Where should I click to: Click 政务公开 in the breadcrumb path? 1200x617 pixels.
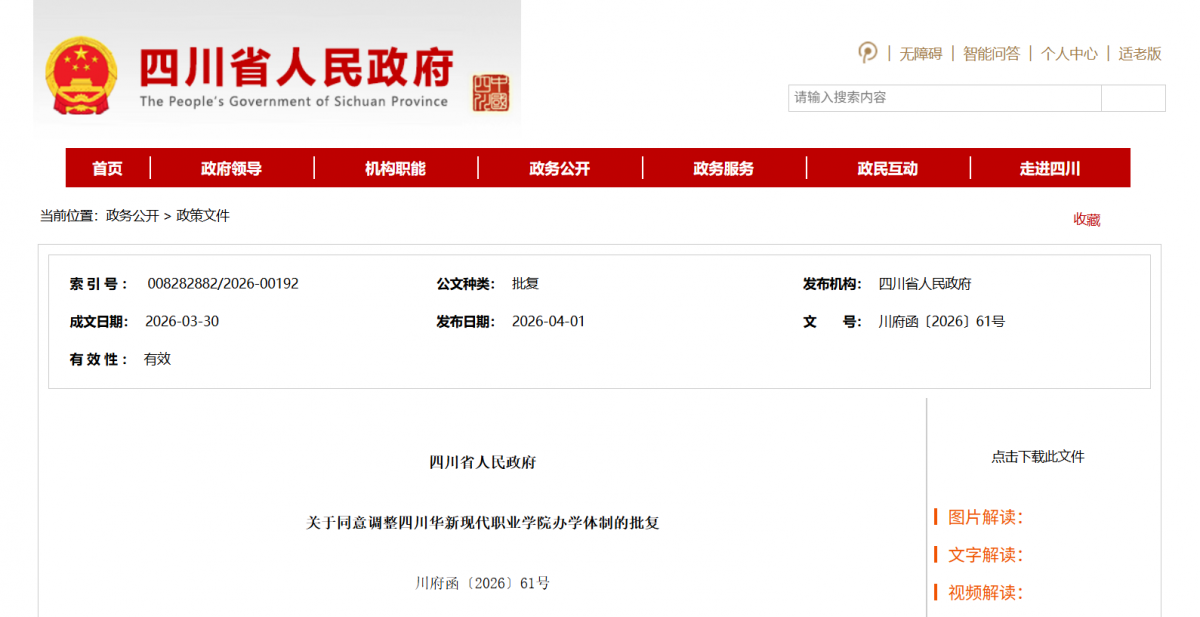coord(132,215)
